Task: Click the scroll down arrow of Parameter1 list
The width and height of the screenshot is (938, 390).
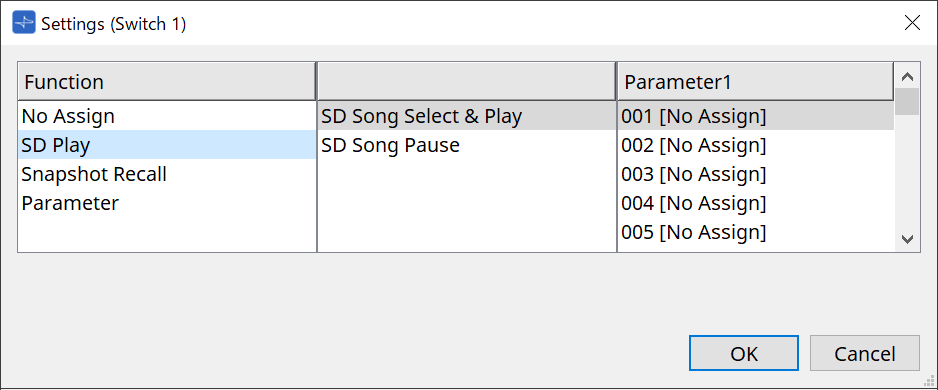Action: [x=907, y=239]
